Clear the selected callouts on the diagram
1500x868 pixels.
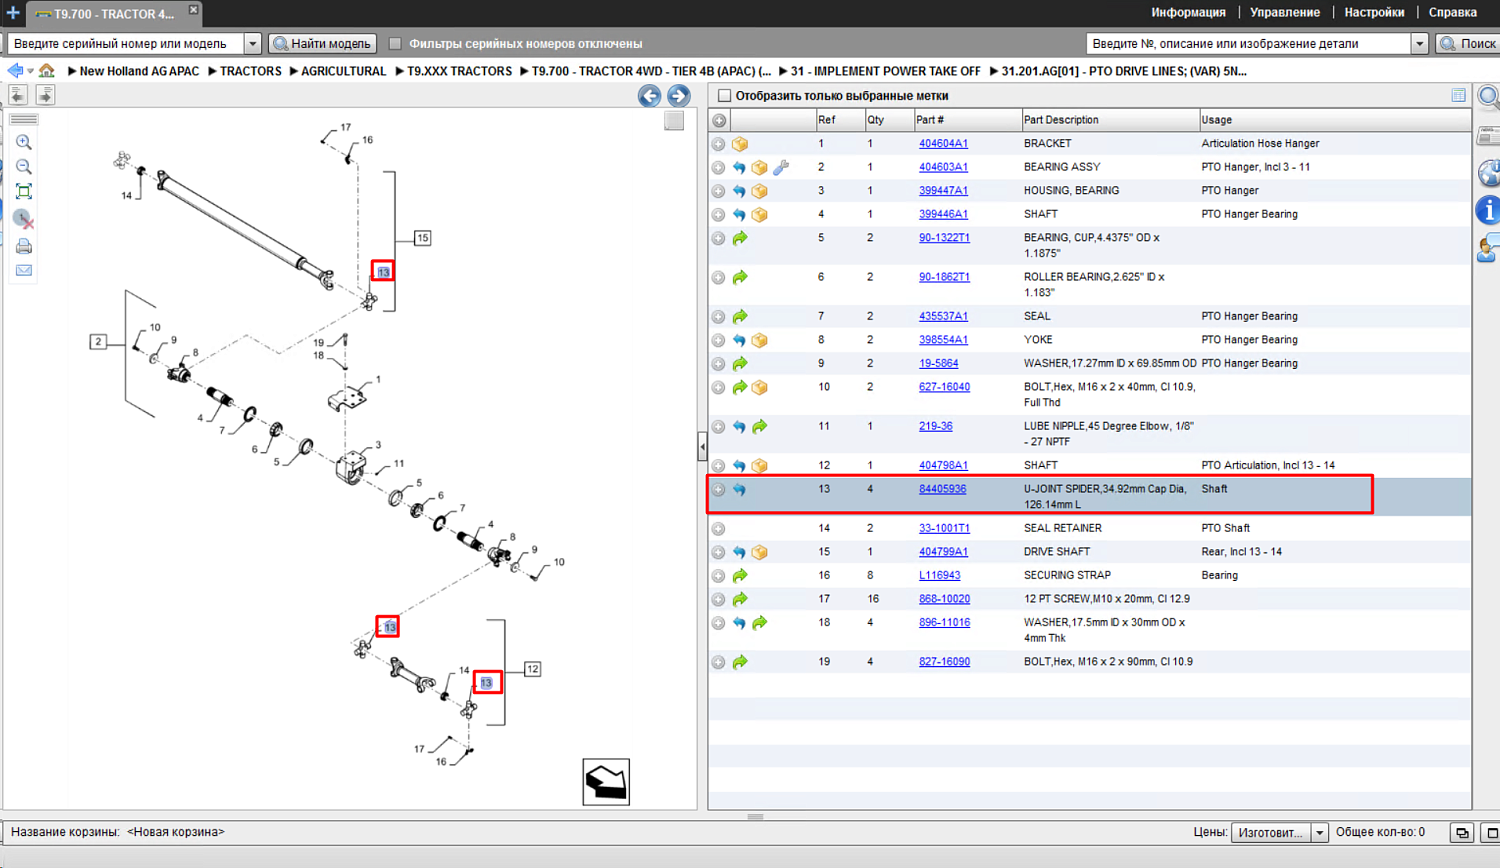[24, 219]
